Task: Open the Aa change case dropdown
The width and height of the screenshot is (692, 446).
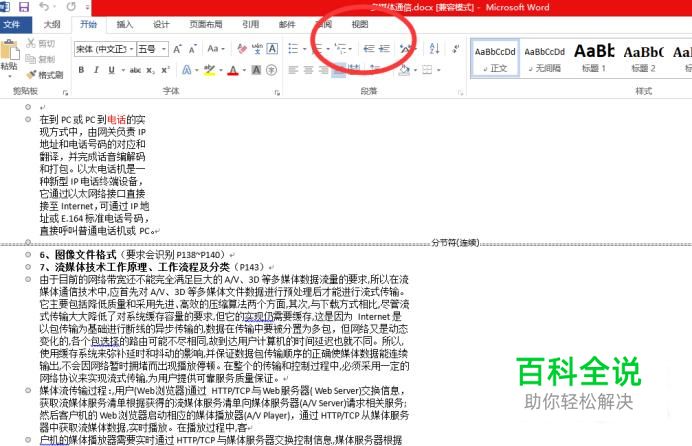Action: pyautogui.click(x=216, y=49)
